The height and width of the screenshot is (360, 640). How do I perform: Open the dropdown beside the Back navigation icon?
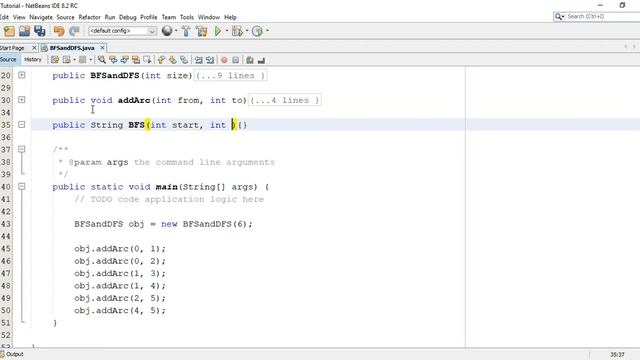point(74,60)
